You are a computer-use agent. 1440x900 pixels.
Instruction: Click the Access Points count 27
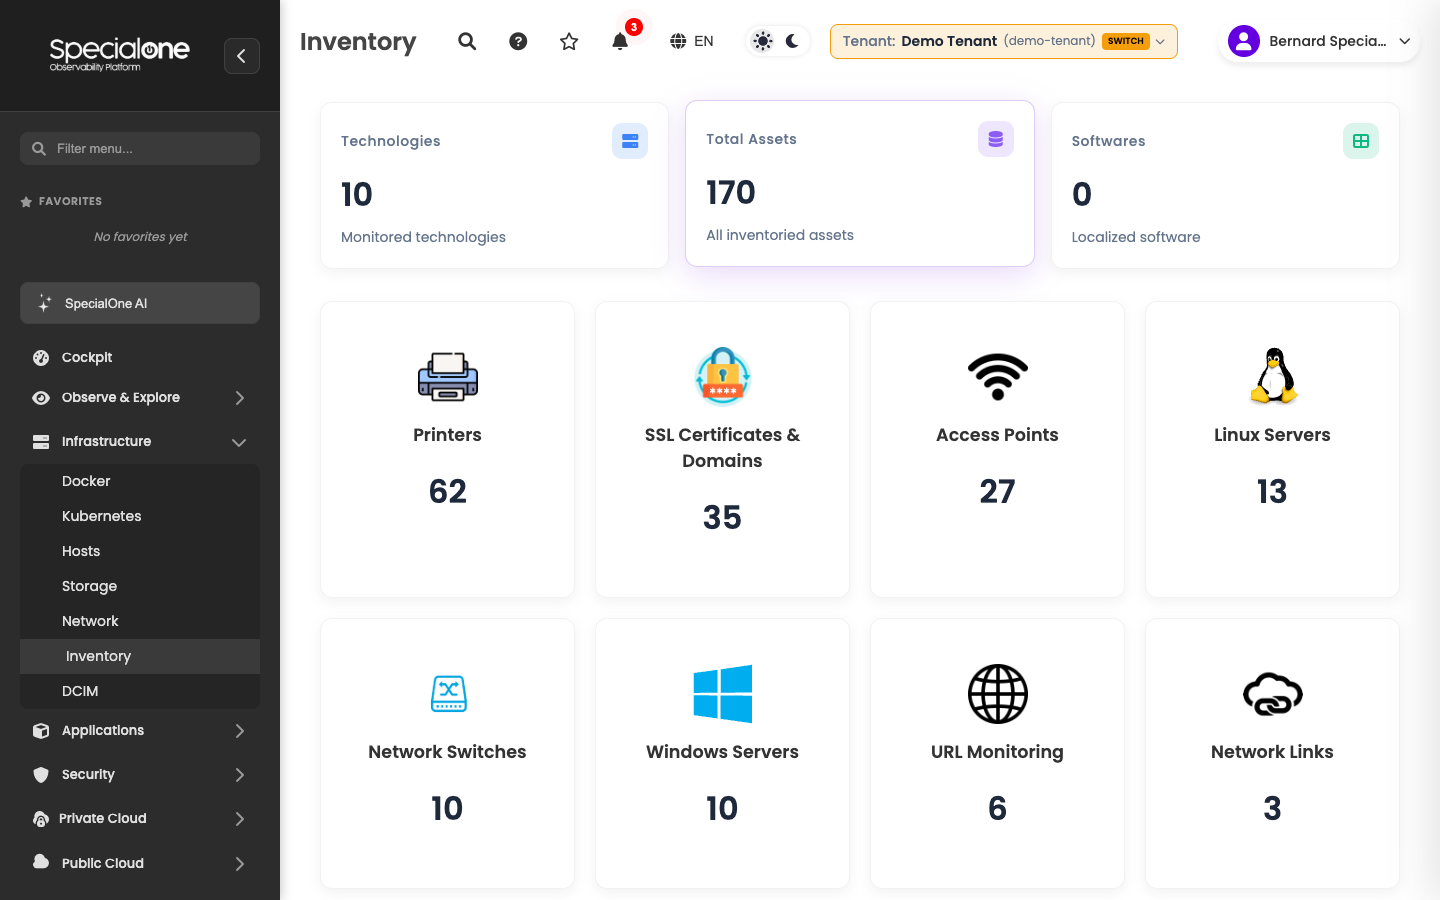[997, 491]
